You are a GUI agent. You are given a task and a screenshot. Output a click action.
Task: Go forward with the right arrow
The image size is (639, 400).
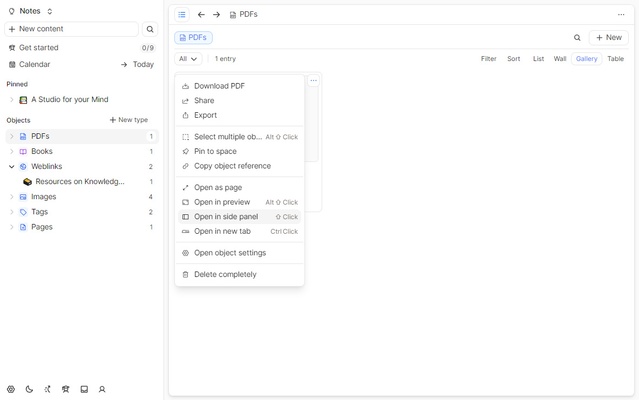tap(216, 15)
